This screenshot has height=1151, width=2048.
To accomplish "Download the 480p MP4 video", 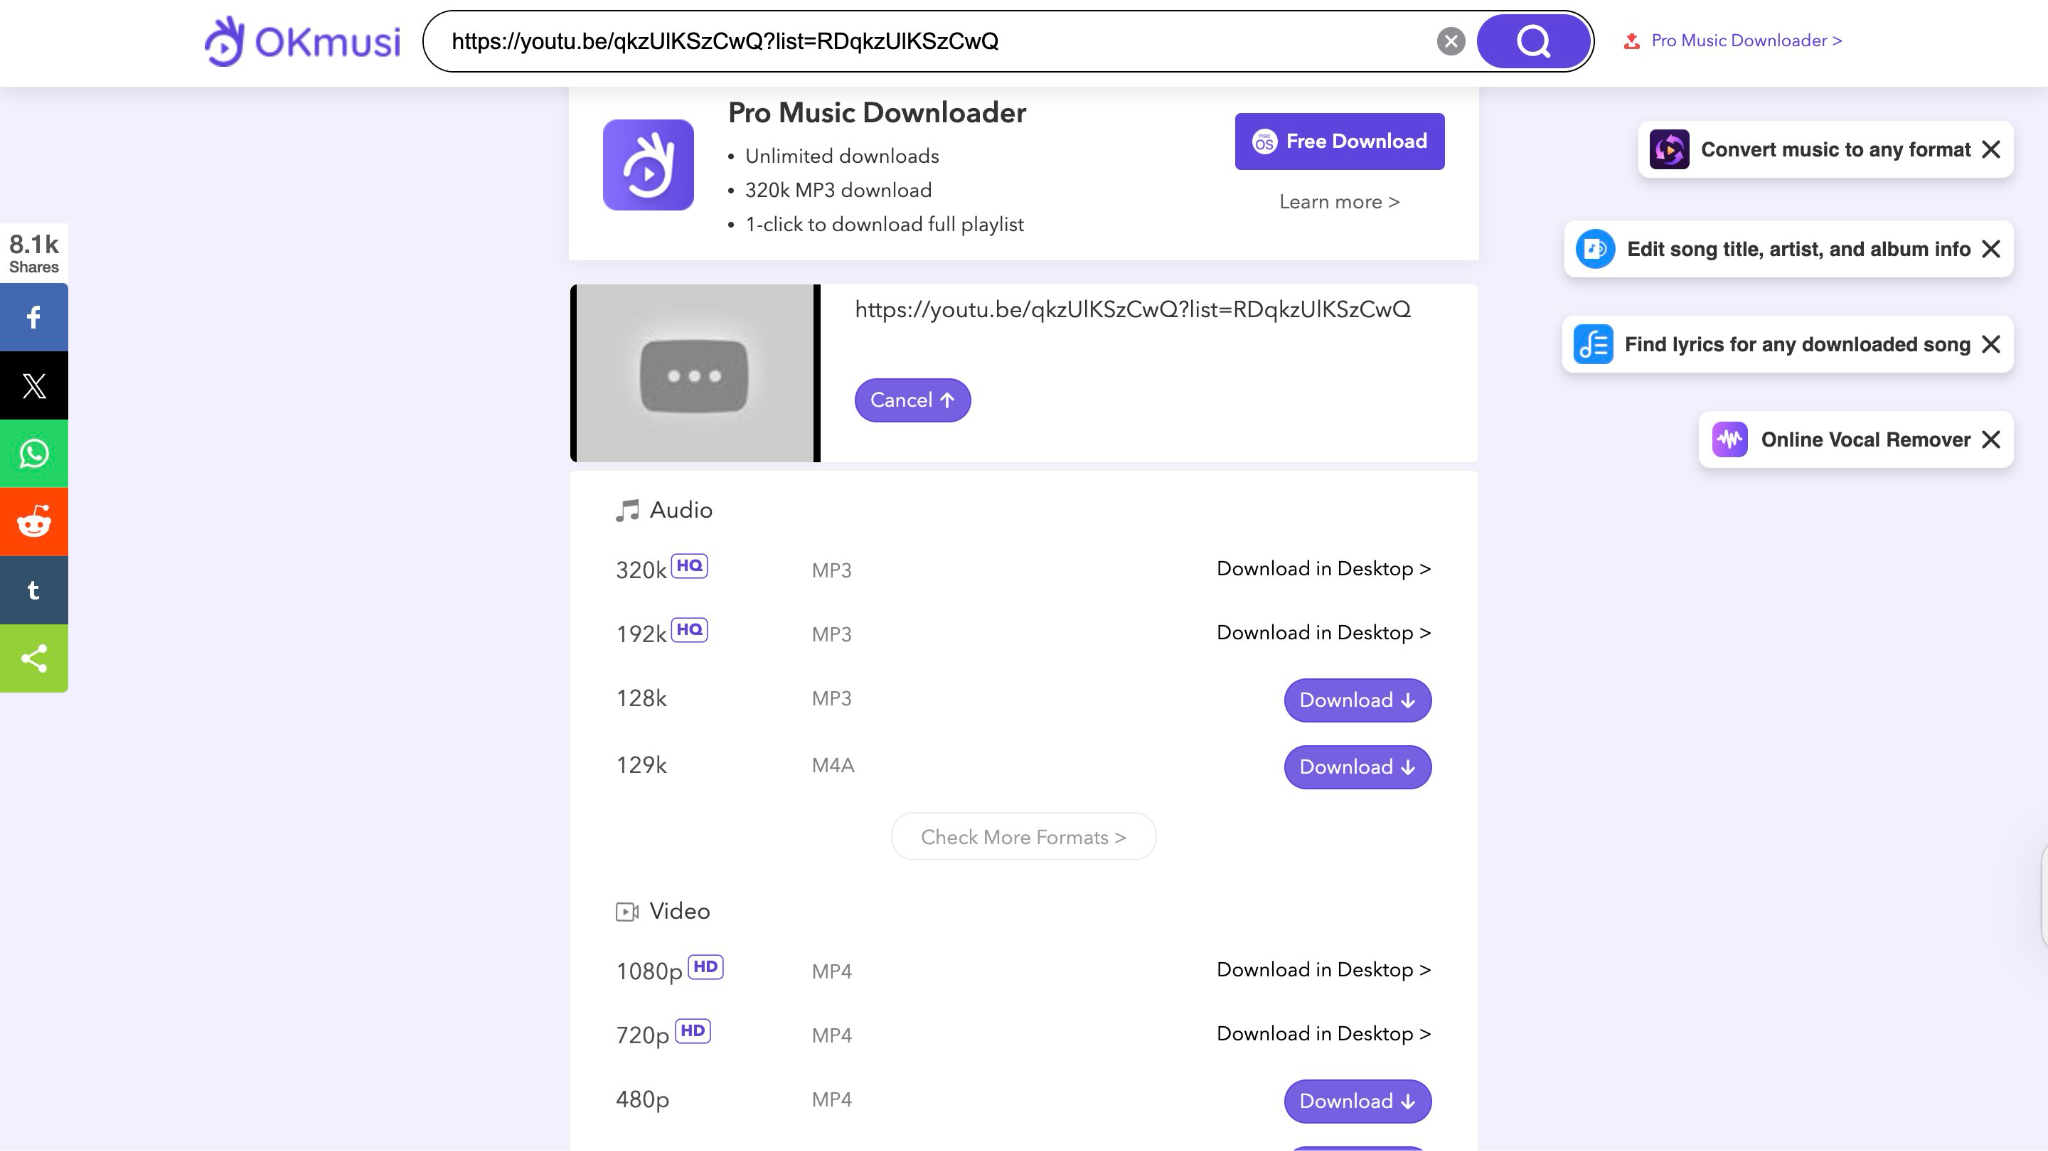I will click(1357, 1101).
